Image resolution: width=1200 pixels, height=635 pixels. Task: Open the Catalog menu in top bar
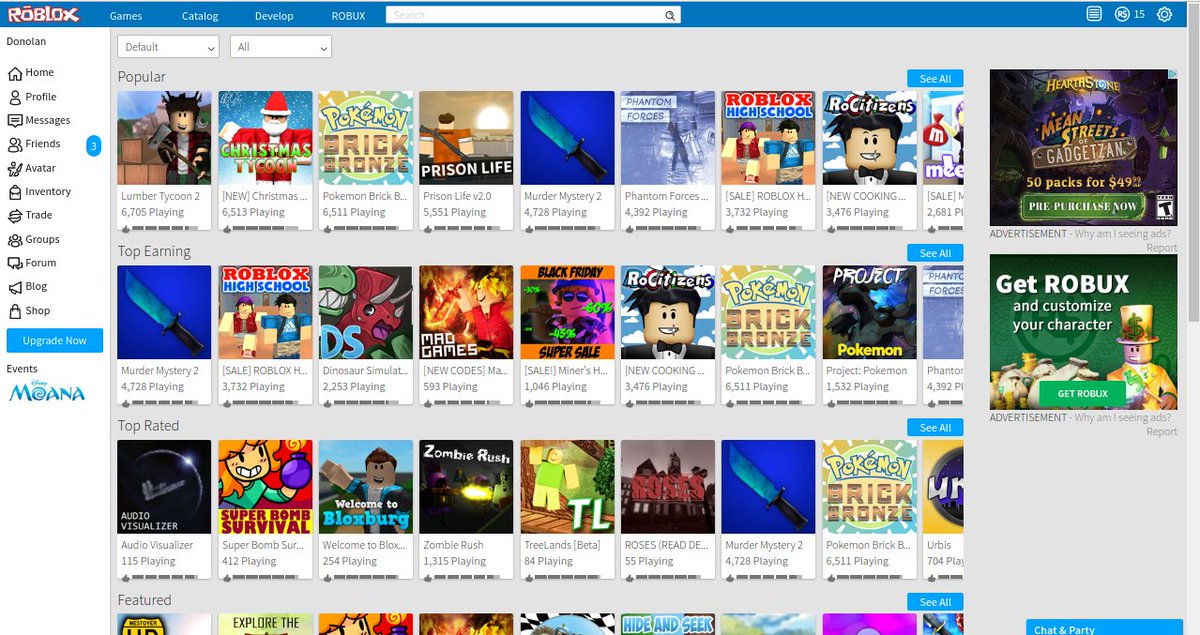click(x=200, y=16)
